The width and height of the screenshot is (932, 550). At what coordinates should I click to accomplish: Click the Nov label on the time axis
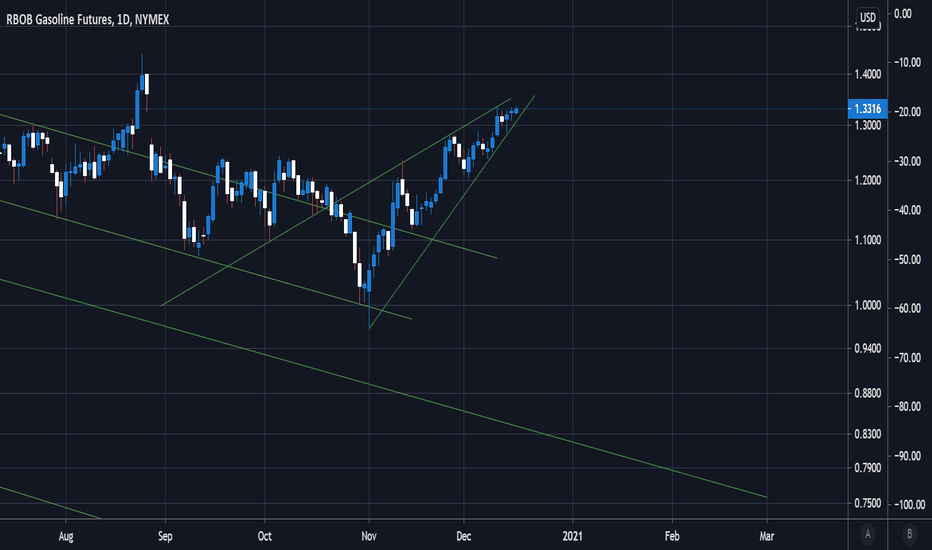[369, 536]
